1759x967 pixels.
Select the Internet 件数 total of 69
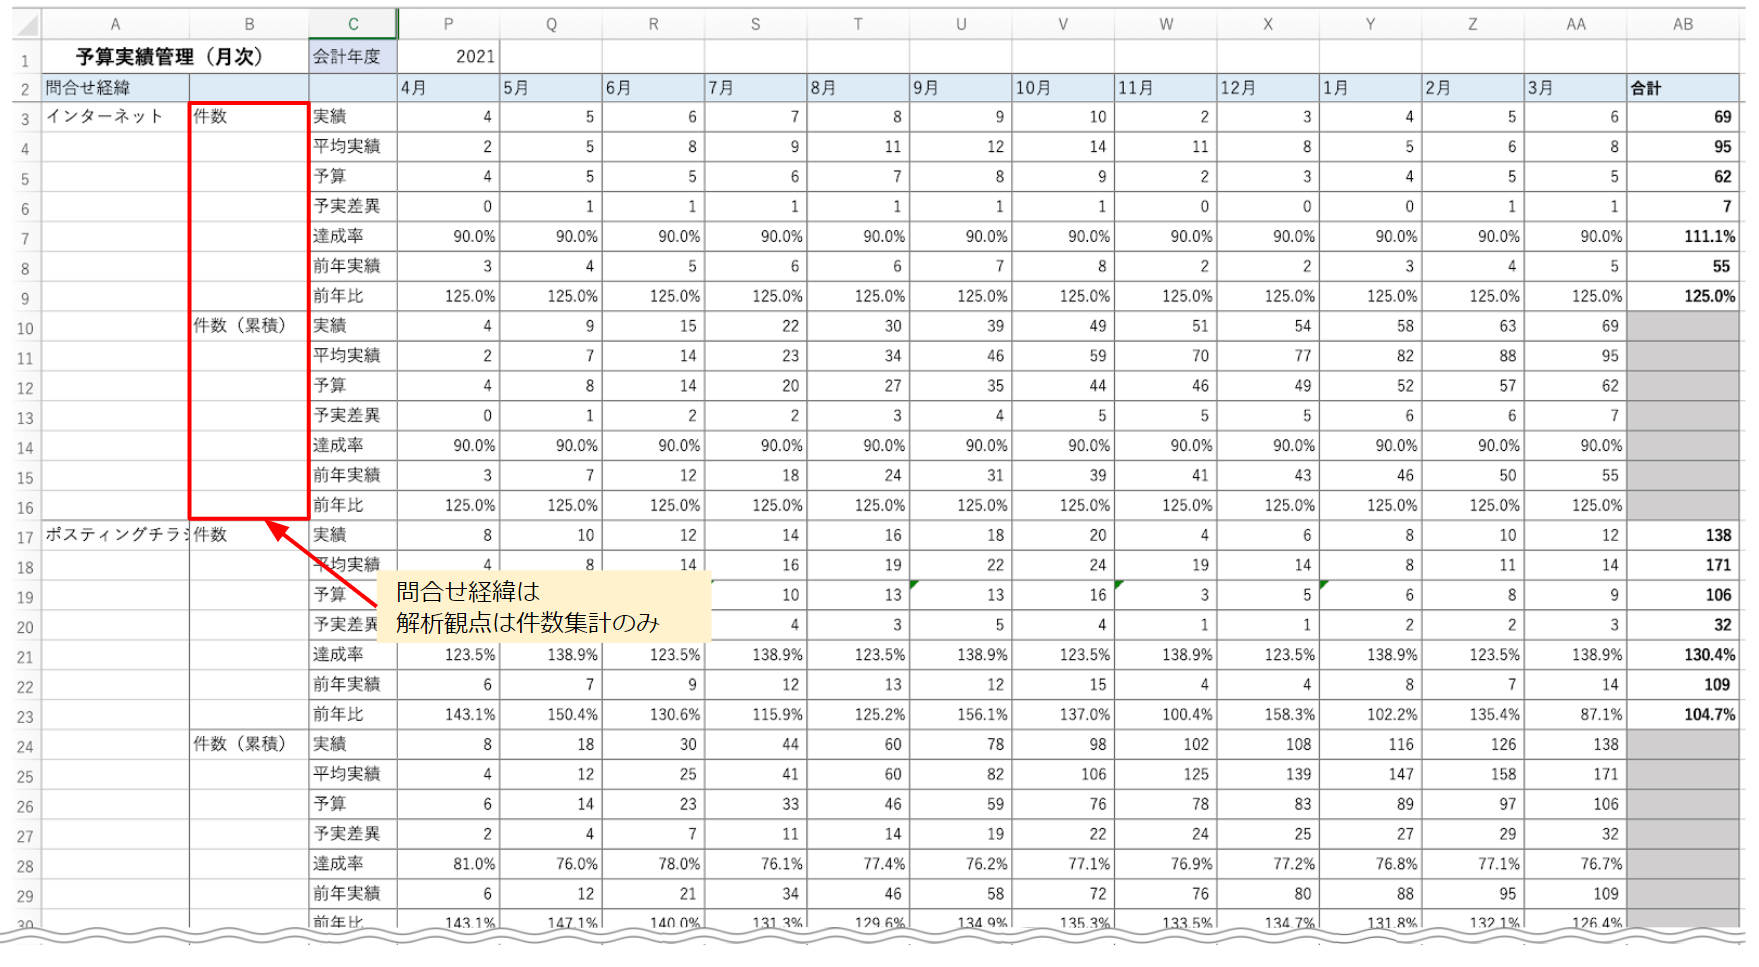pyautogui.click(x=1682, y=117)
